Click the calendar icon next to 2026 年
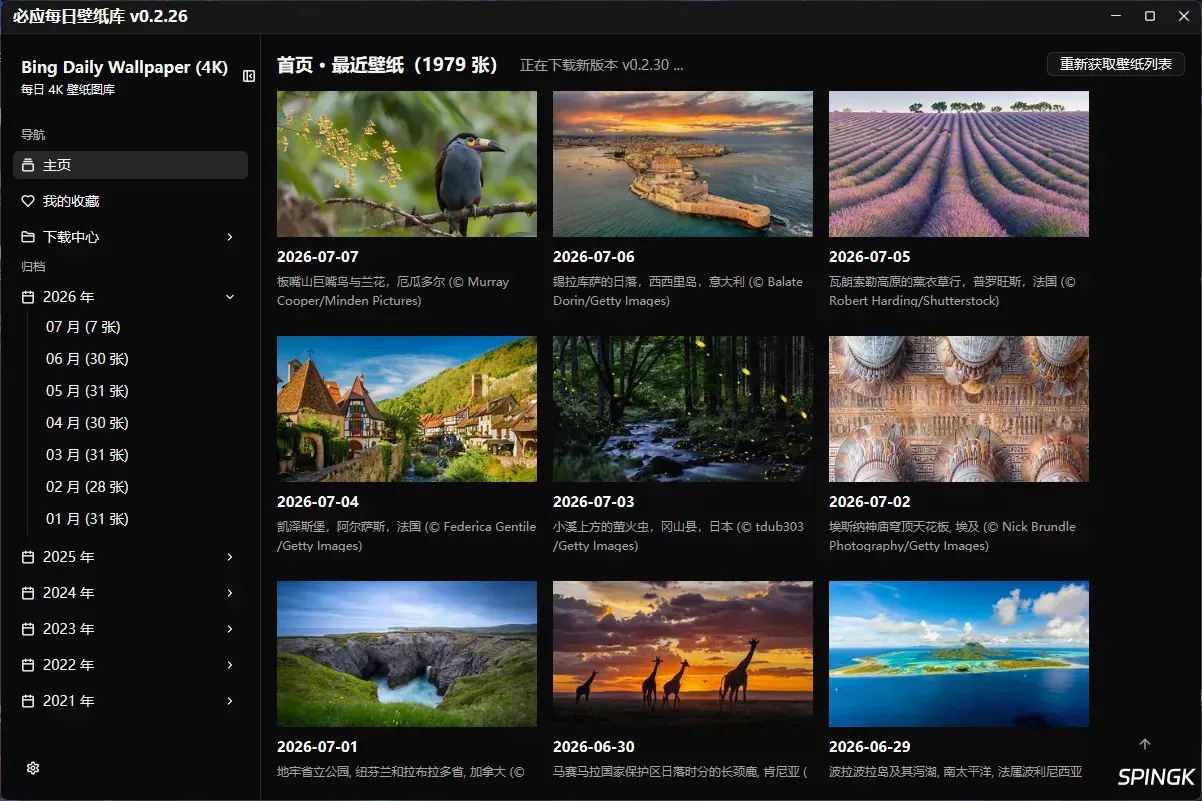 point(28,297)
